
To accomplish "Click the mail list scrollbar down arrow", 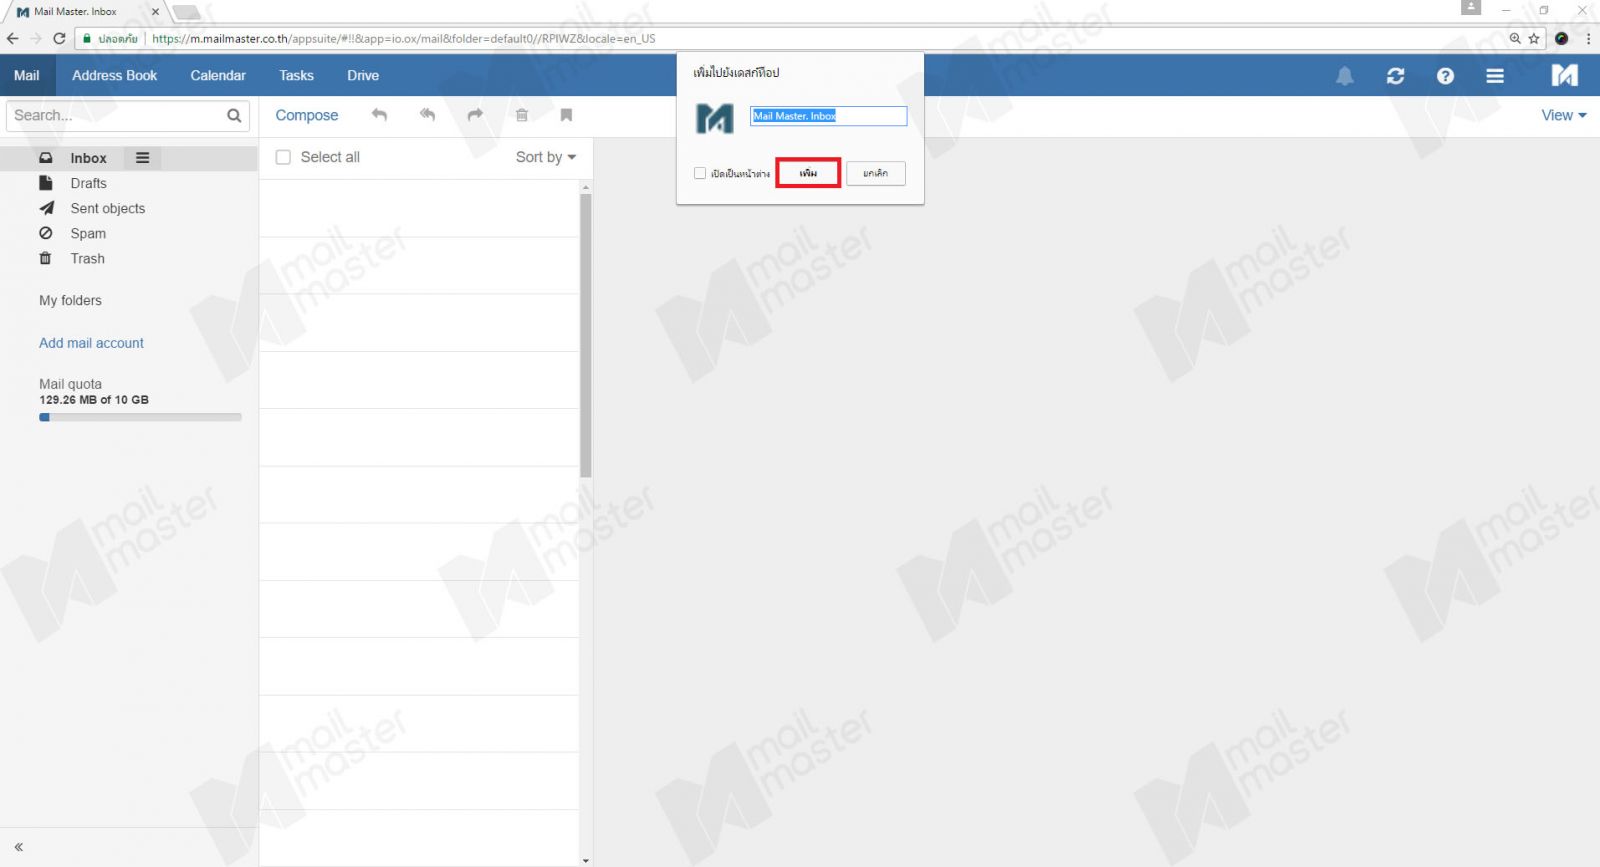I will 586,860.
